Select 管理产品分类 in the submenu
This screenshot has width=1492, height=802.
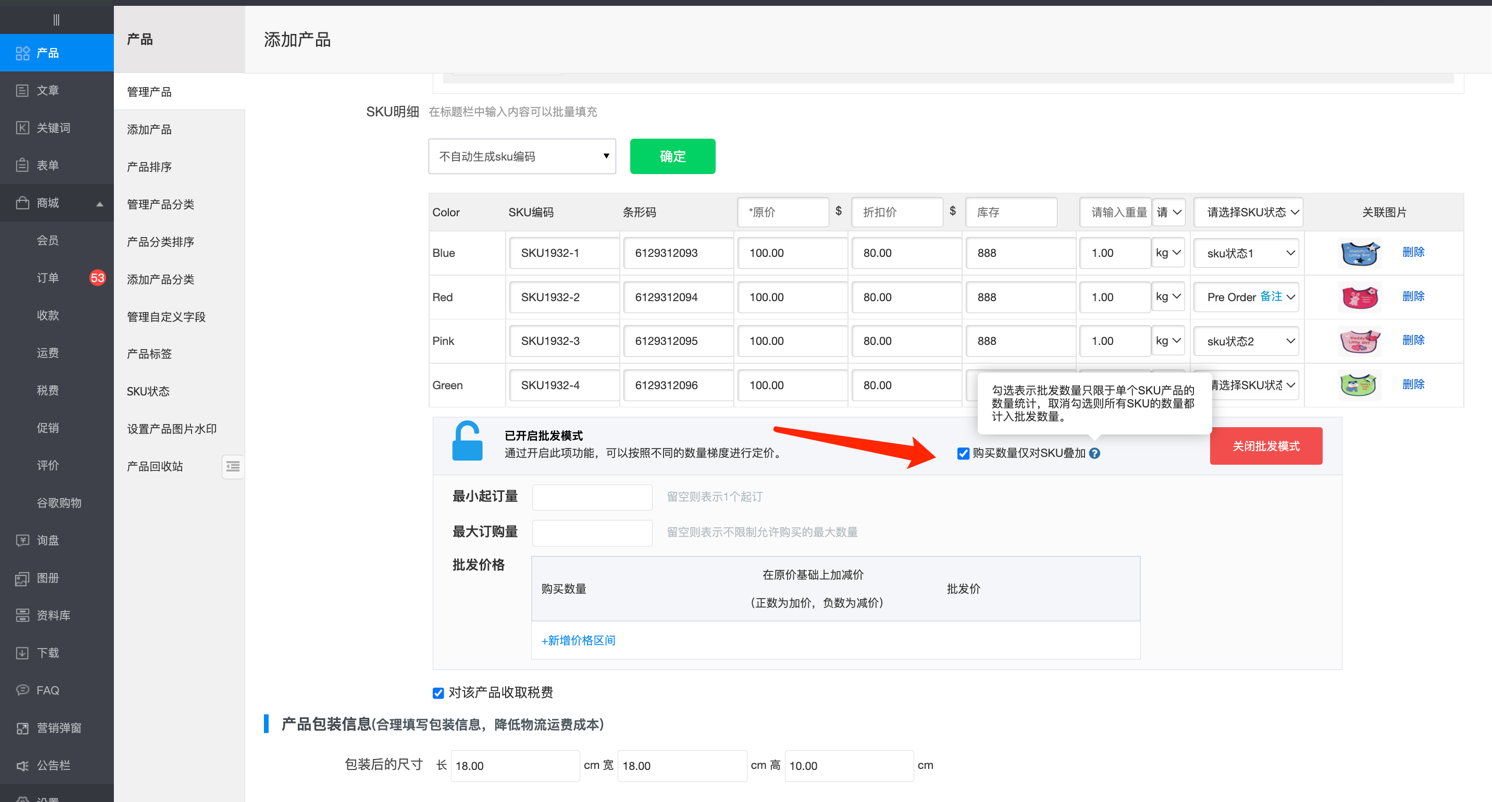click(160, 204)
